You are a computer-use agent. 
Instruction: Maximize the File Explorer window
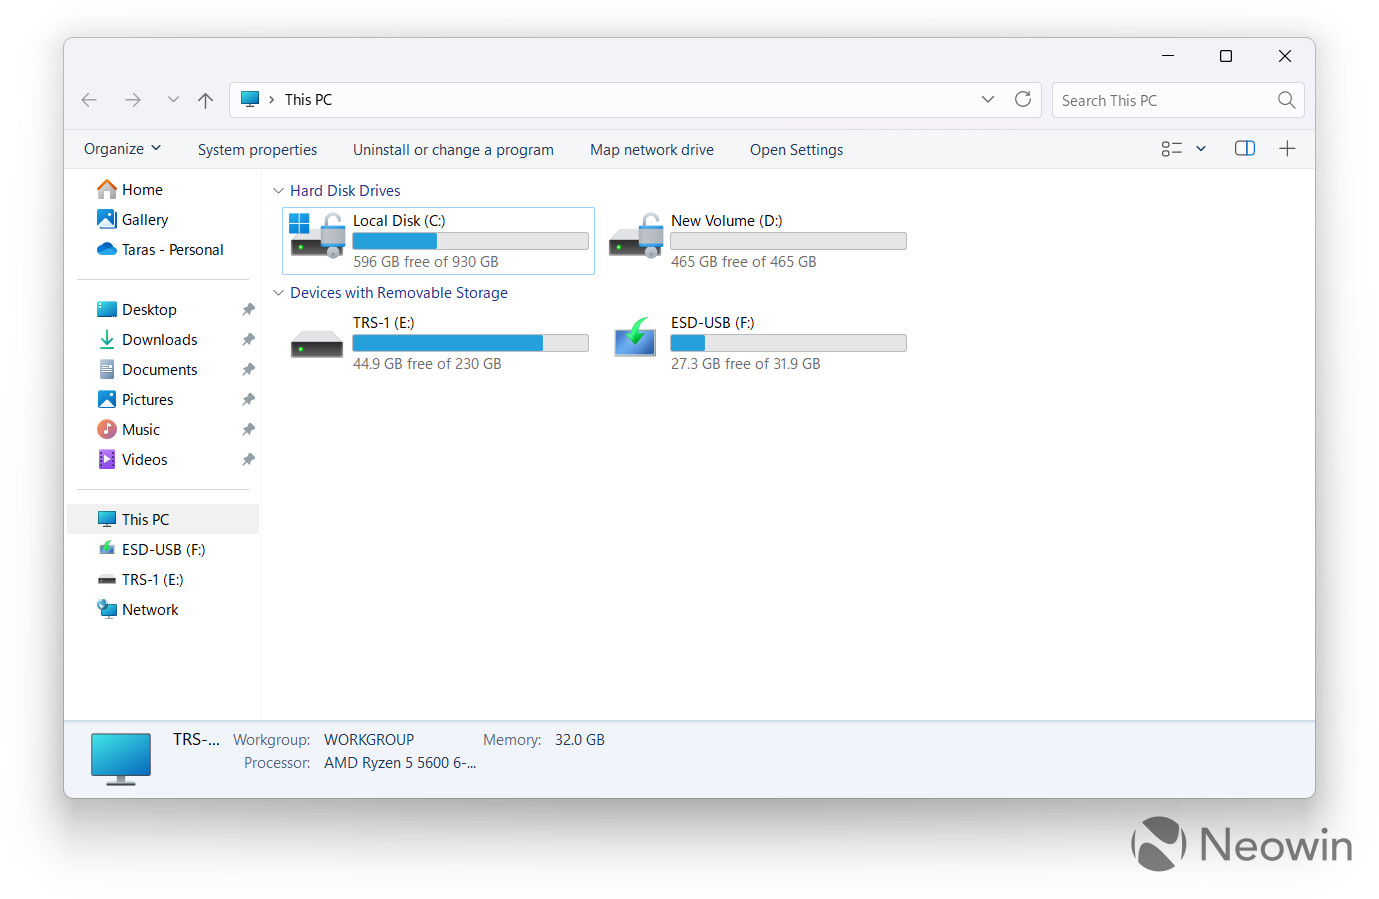click(1226, 56)
